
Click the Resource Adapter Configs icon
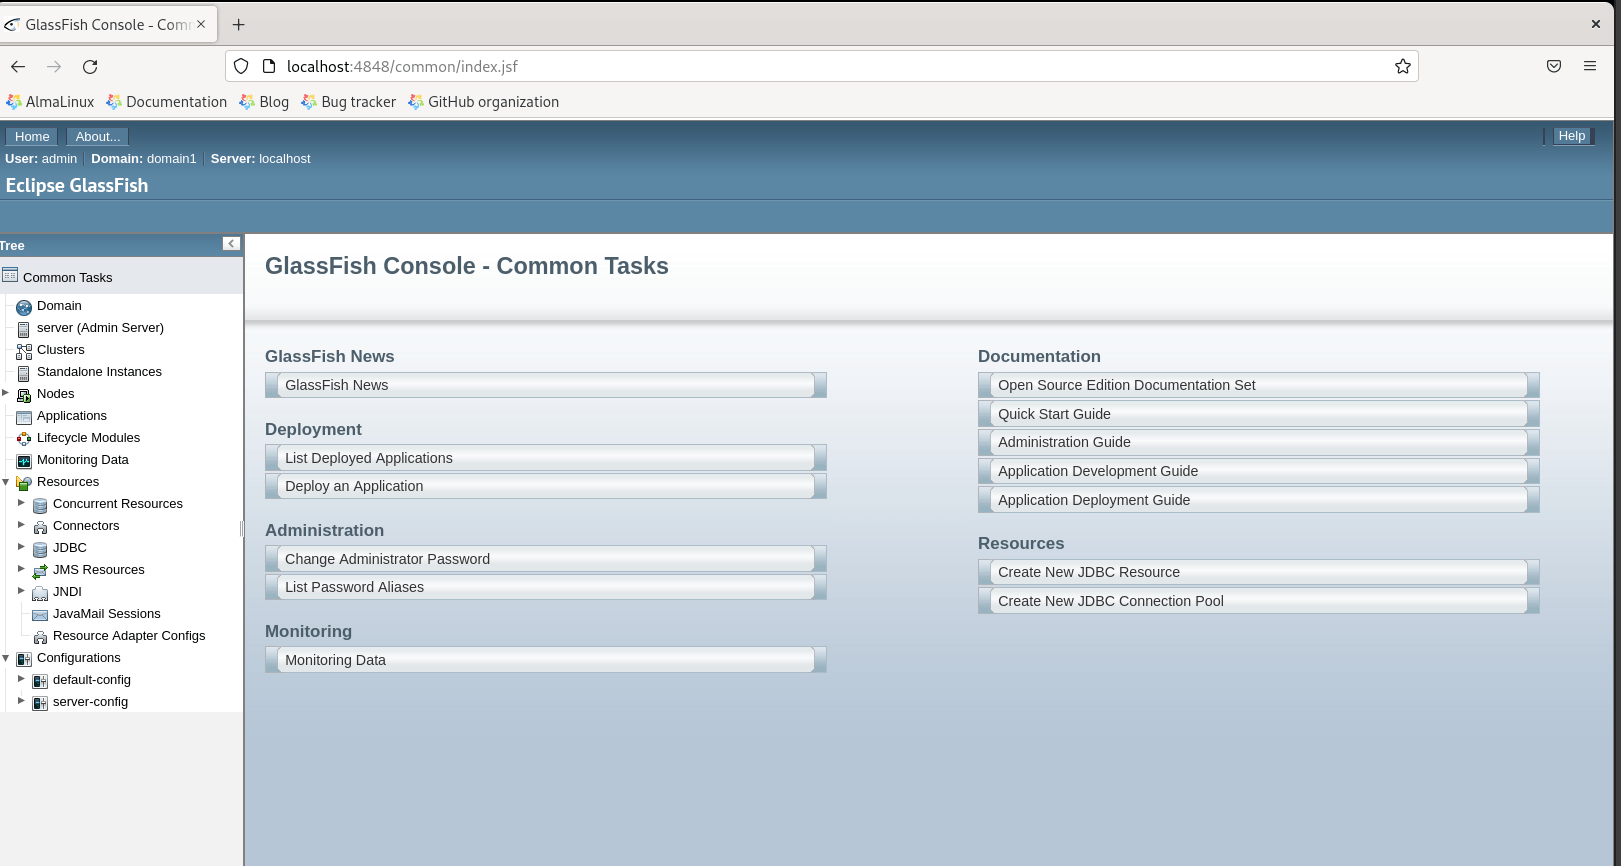click(x=40, y=637)
